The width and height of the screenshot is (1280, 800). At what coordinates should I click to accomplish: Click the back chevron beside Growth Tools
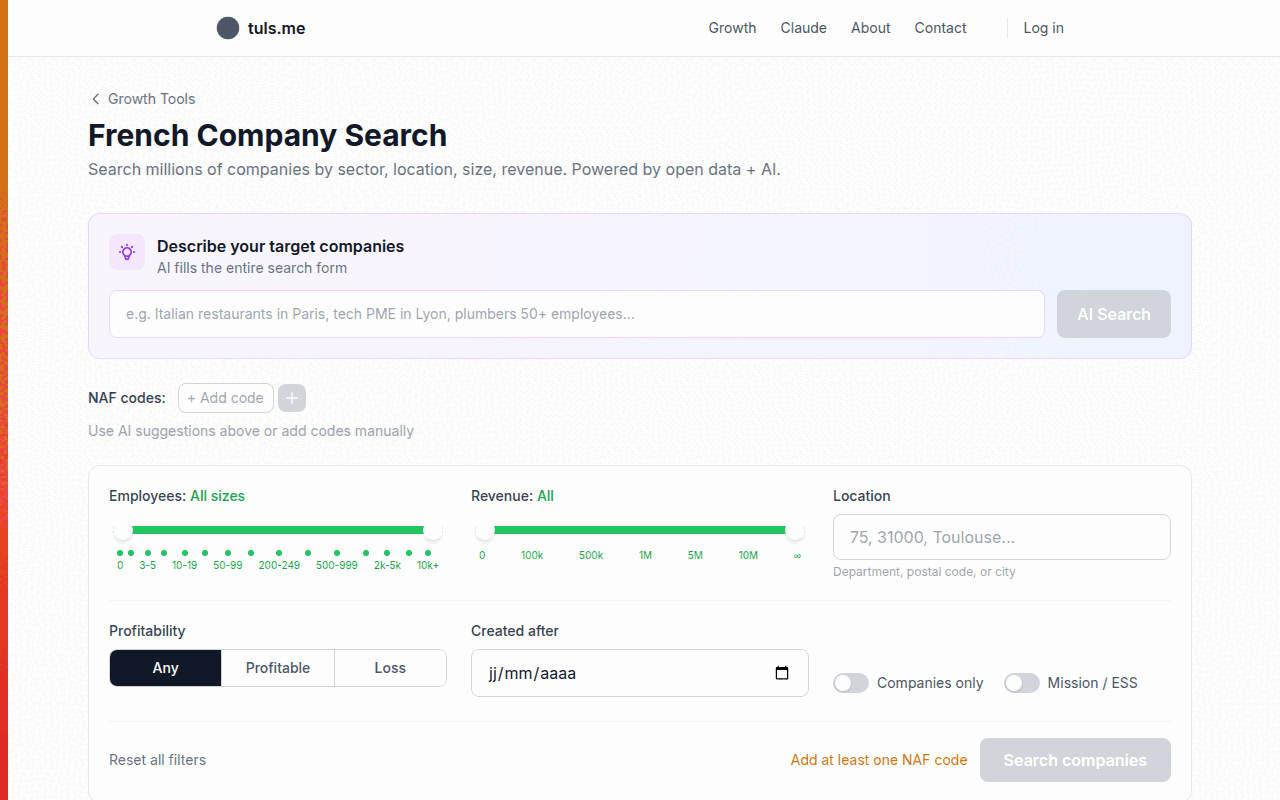coord(96,99)
